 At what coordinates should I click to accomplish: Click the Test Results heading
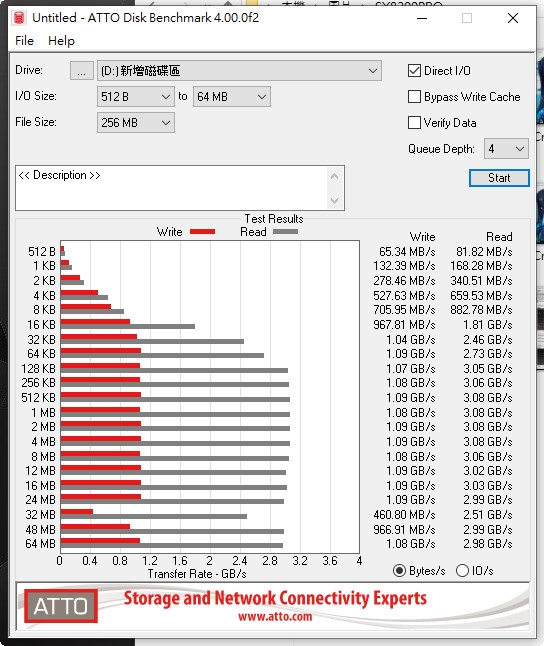[274, 219]
